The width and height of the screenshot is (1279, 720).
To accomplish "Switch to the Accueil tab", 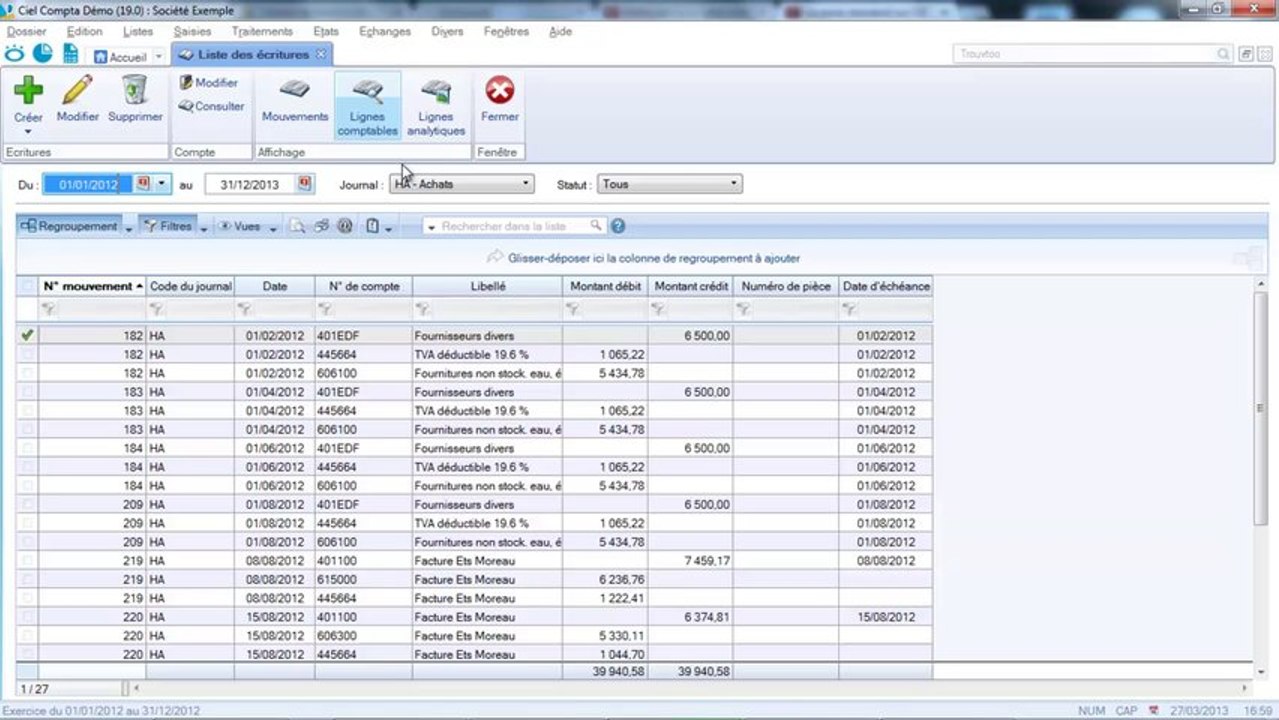I will pos(121,57).
